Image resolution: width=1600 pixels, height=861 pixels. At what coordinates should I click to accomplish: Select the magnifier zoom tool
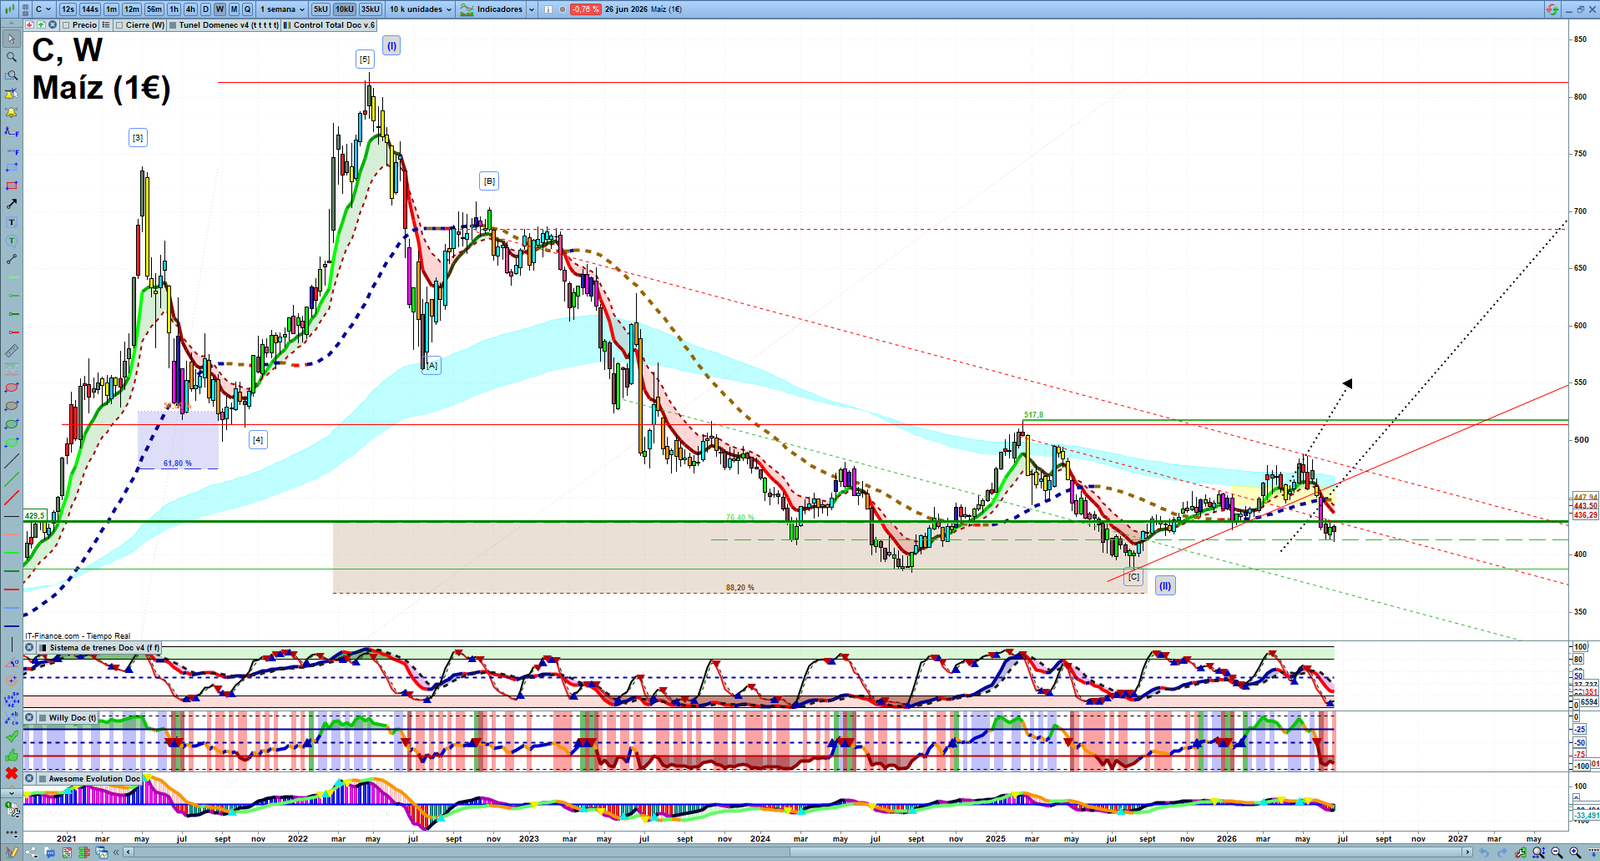pos(11,57)
